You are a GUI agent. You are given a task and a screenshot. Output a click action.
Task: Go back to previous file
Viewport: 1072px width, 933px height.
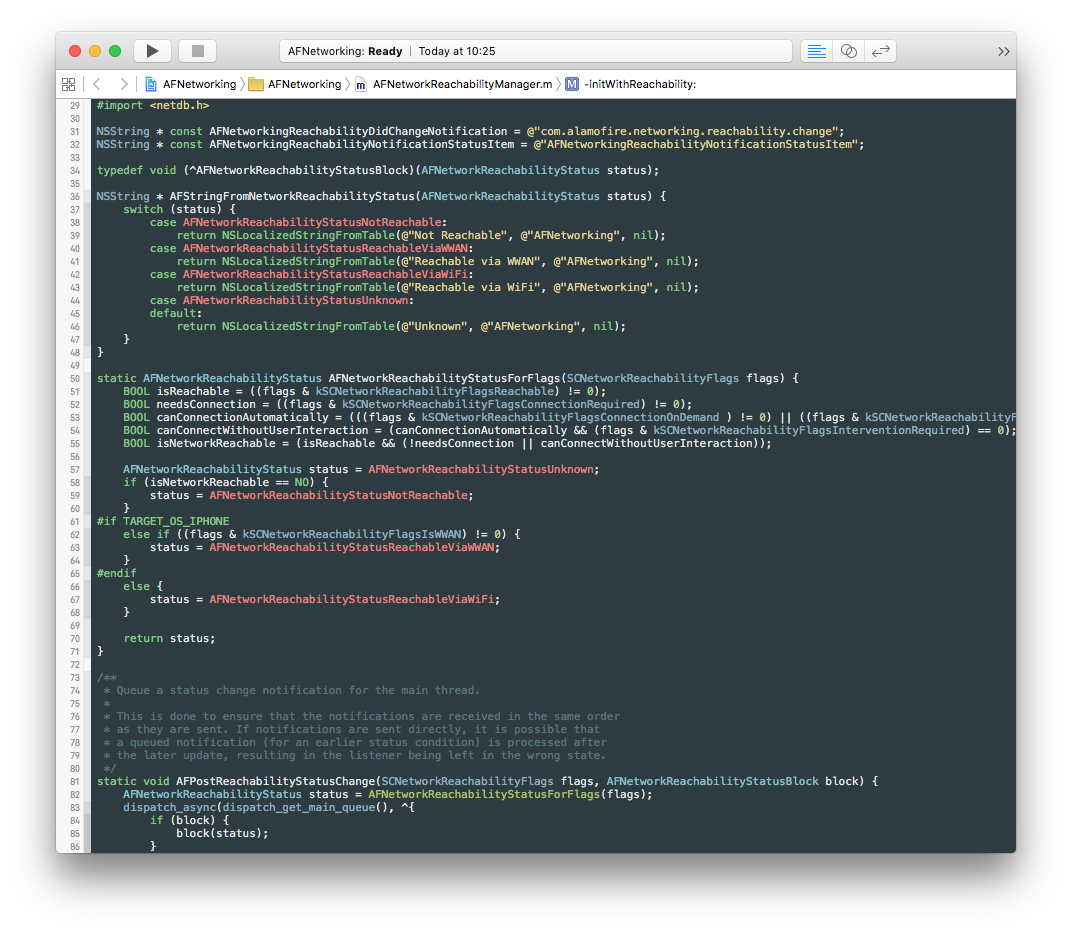click(x=97, y=84)
